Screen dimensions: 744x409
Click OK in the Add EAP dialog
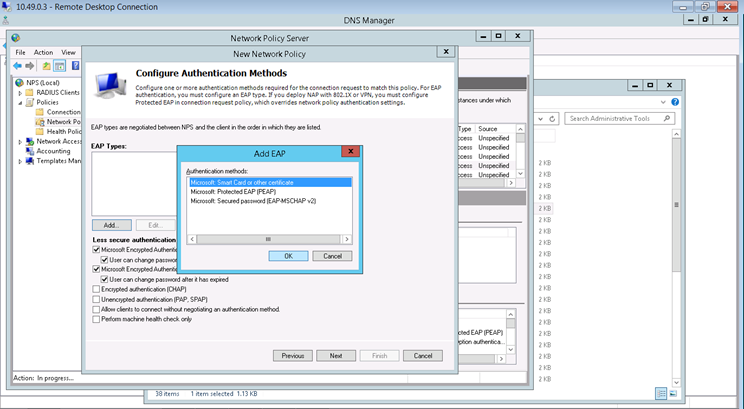pyautogui.click(x=288, y=256)
